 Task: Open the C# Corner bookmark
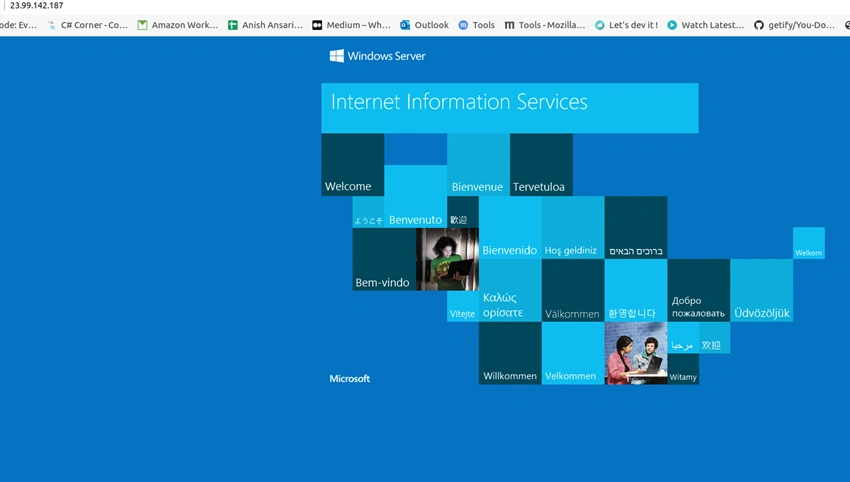pos(88,25)
